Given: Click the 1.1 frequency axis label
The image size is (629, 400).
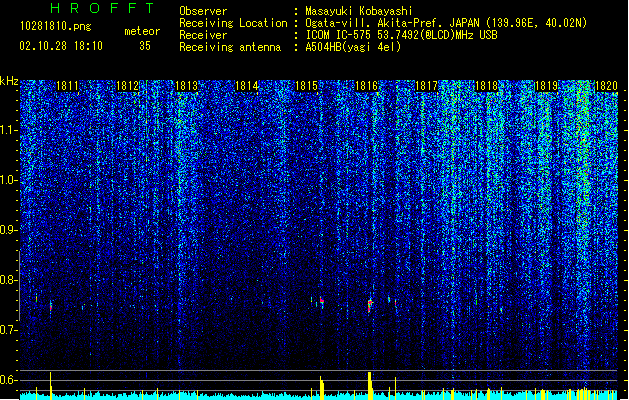Looking at the screenshot, I should point(8,130).
